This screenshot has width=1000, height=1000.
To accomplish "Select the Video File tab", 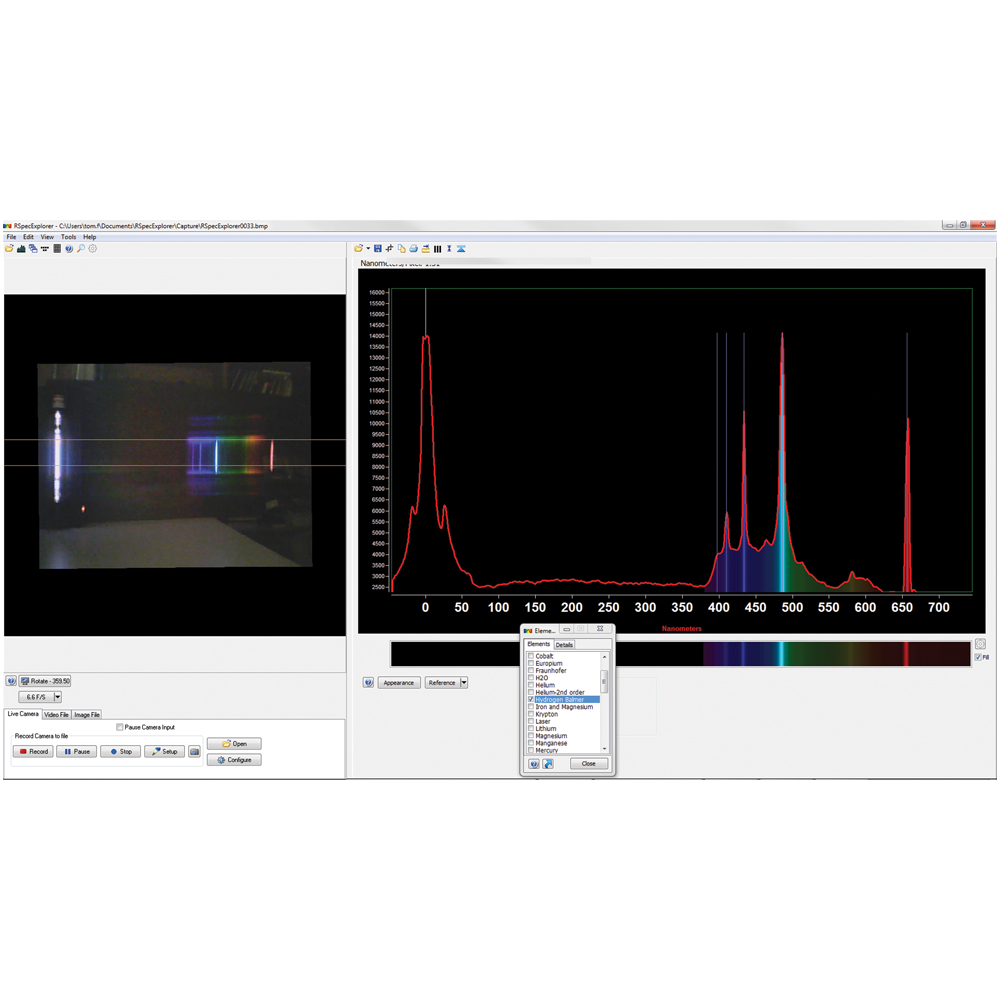I will [56, 714].
